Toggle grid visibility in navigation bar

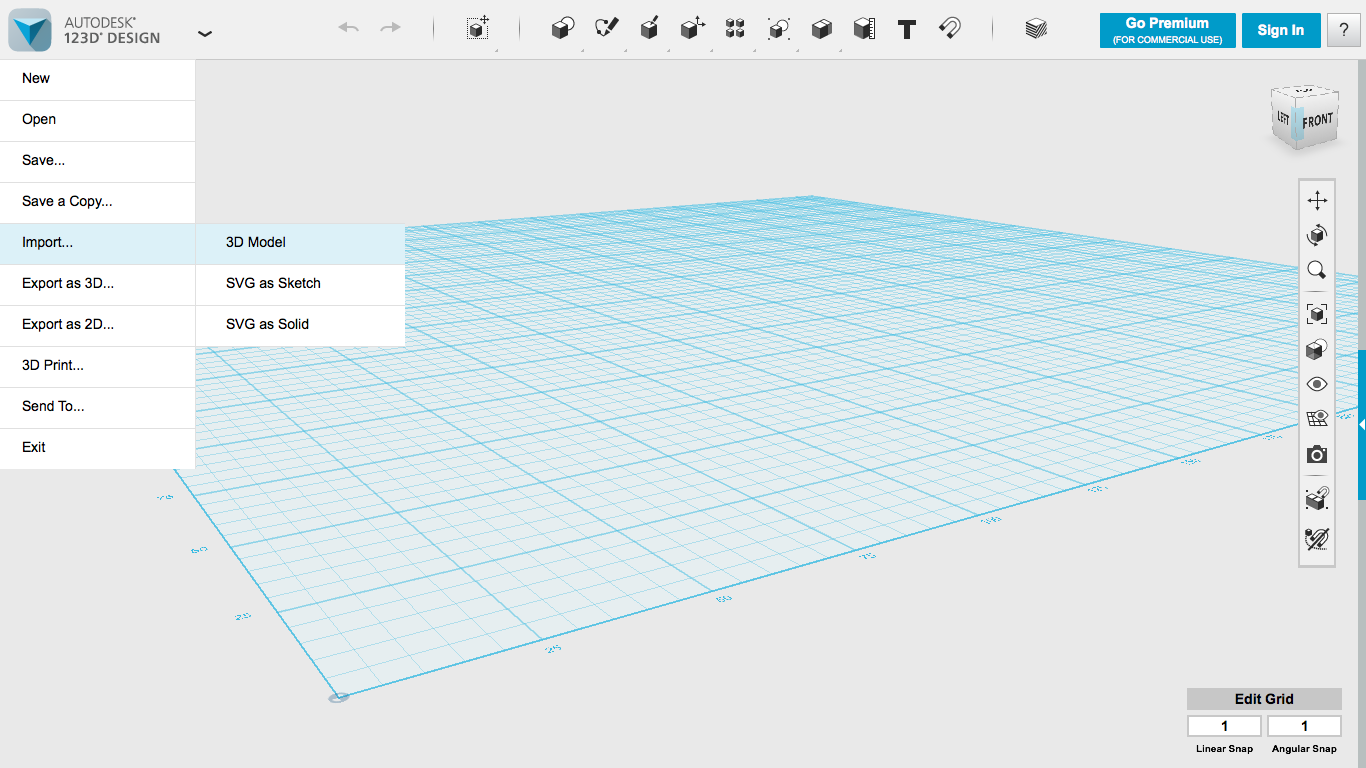click(1317, 419)
